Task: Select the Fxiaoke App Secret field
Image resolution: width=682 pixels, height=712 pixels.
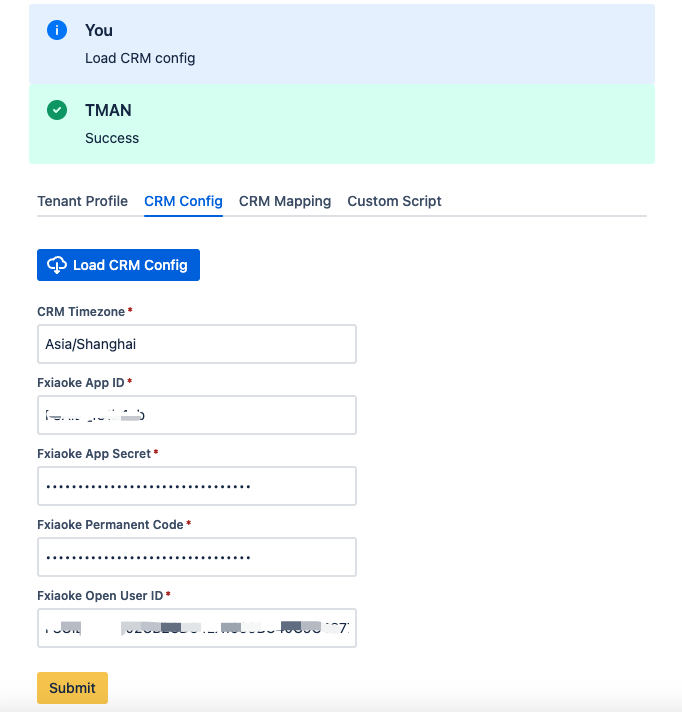Action: [197, 486]
